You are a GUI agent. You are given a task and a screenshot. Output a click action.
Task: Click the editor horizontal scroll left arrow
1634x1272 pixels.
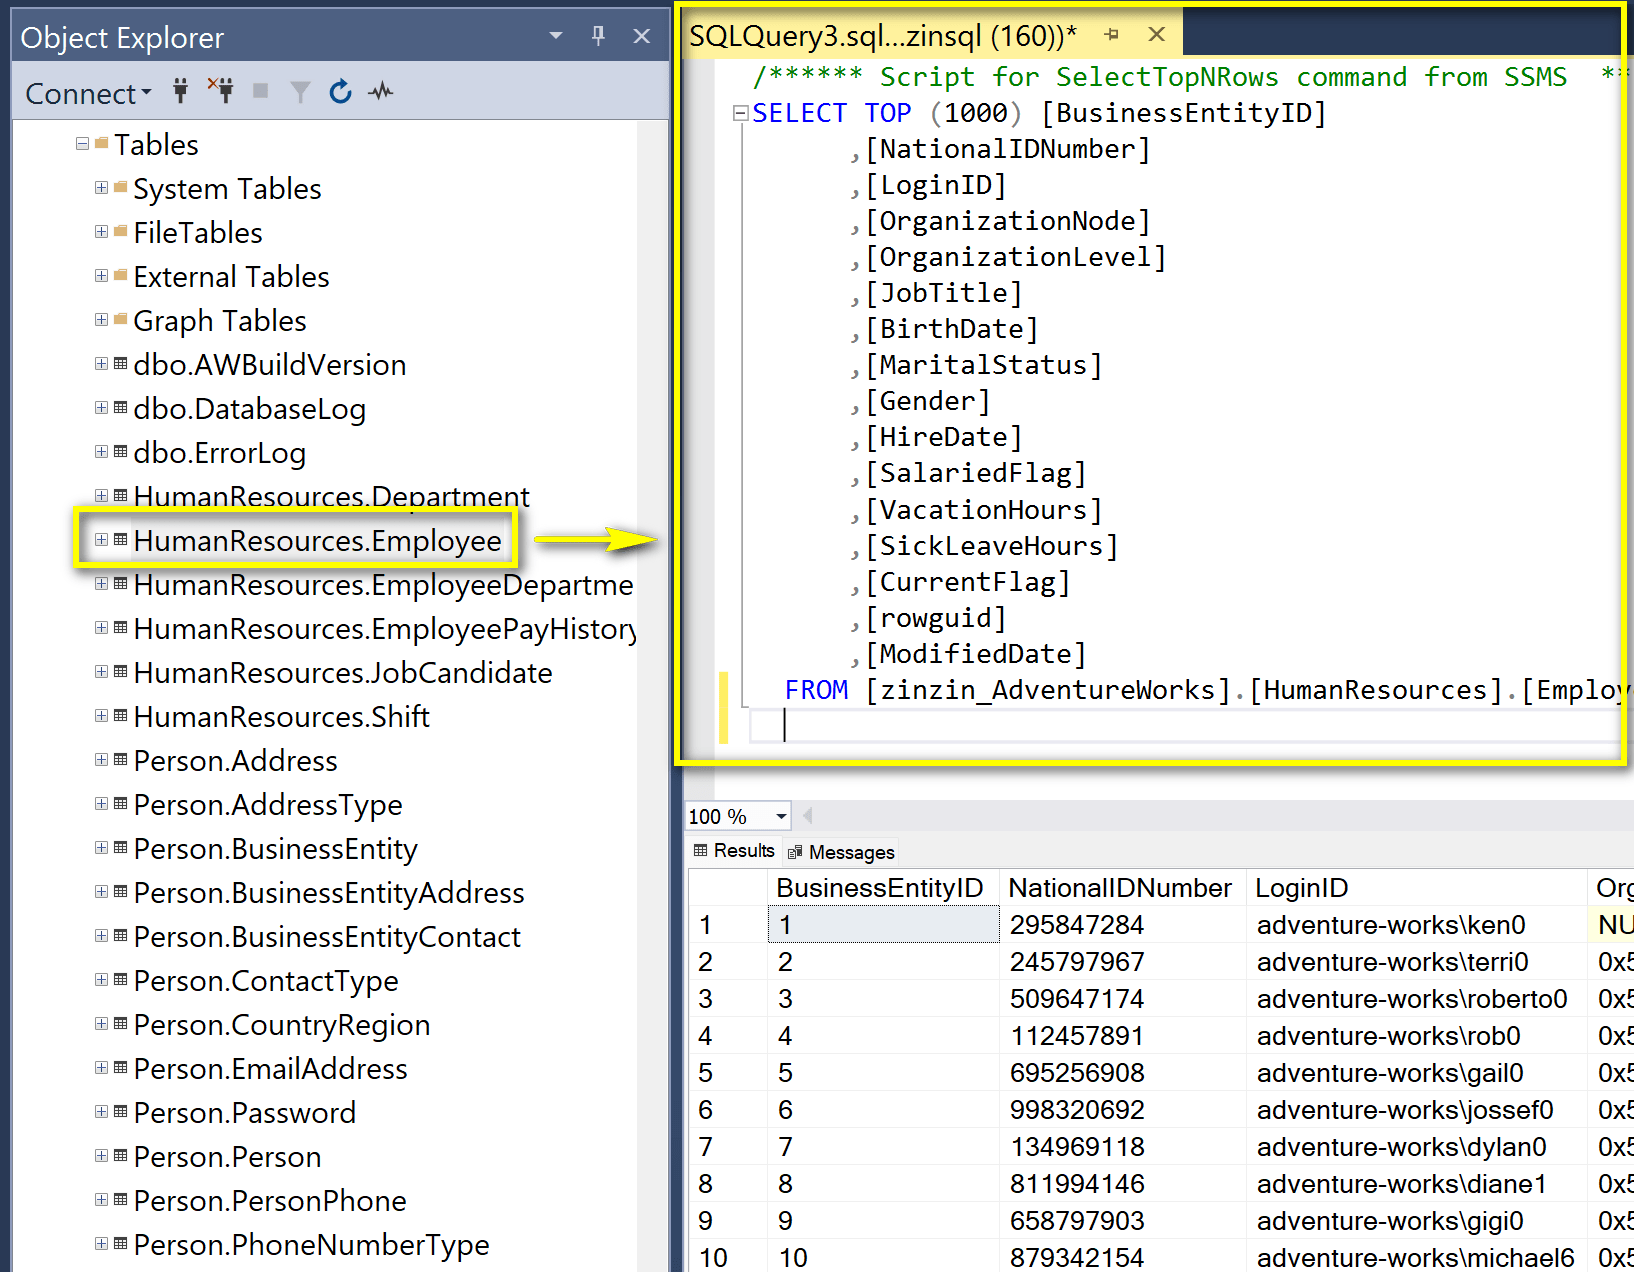point(808,816)
